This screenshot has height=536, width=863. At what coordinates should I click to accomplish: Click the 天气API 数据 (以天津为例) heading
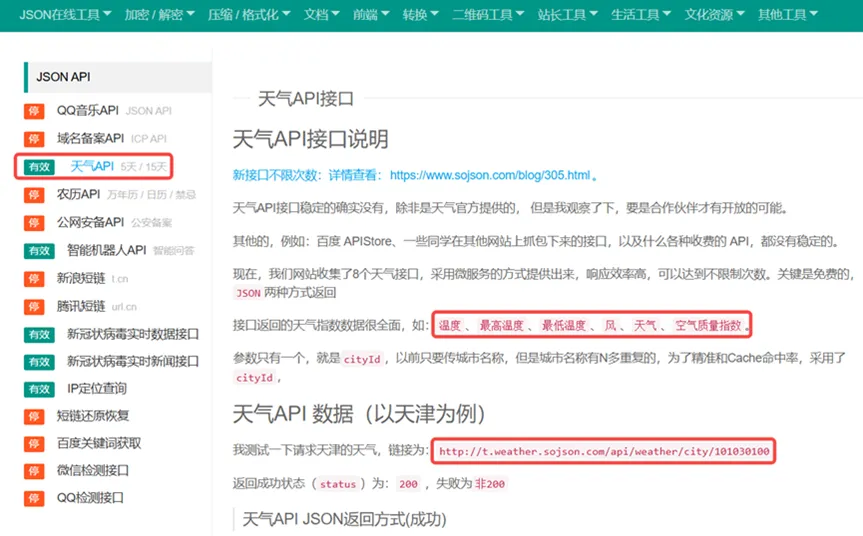click(x=359, y=414)
